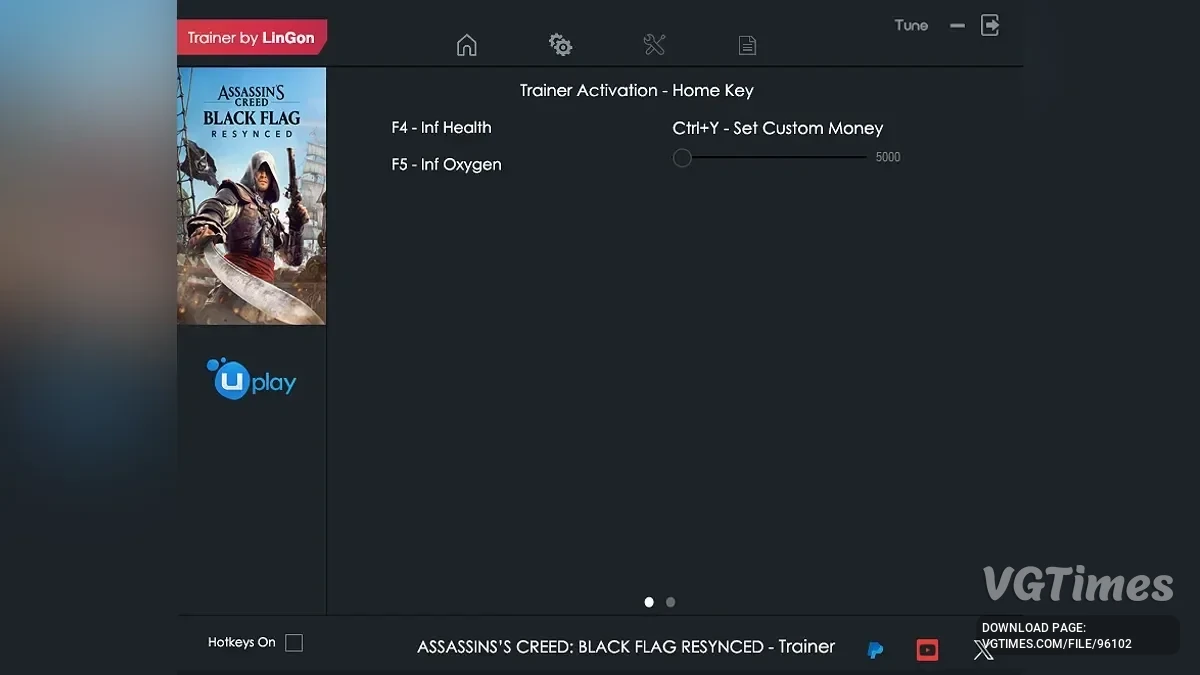Open the YouTube channel icon

[x=927, y=650]
